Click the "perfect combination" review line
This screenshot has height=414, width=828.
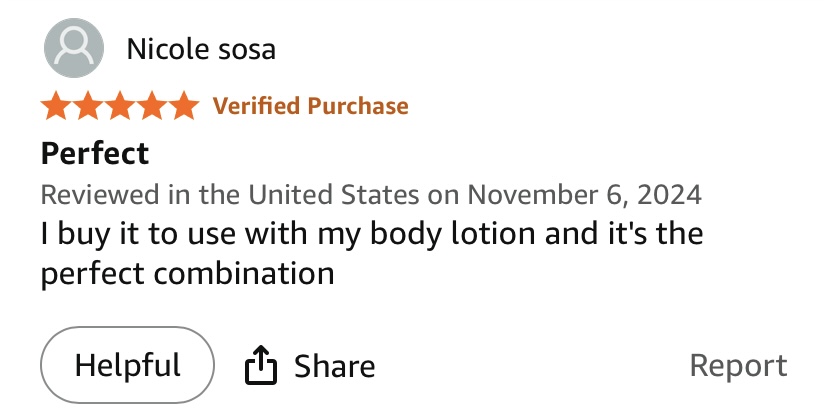(x=188, y=272)
